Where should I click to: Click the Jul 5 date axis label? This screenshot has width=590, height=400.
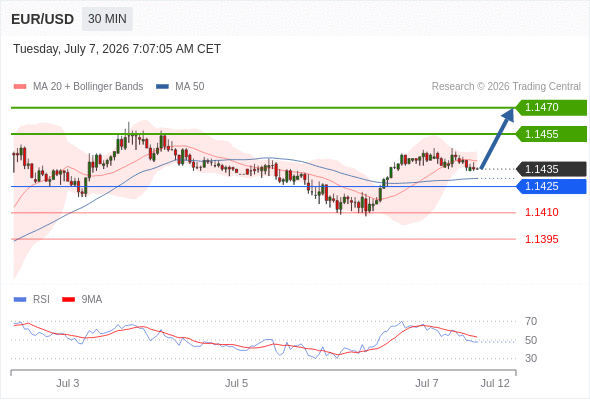tap(236, 383)
